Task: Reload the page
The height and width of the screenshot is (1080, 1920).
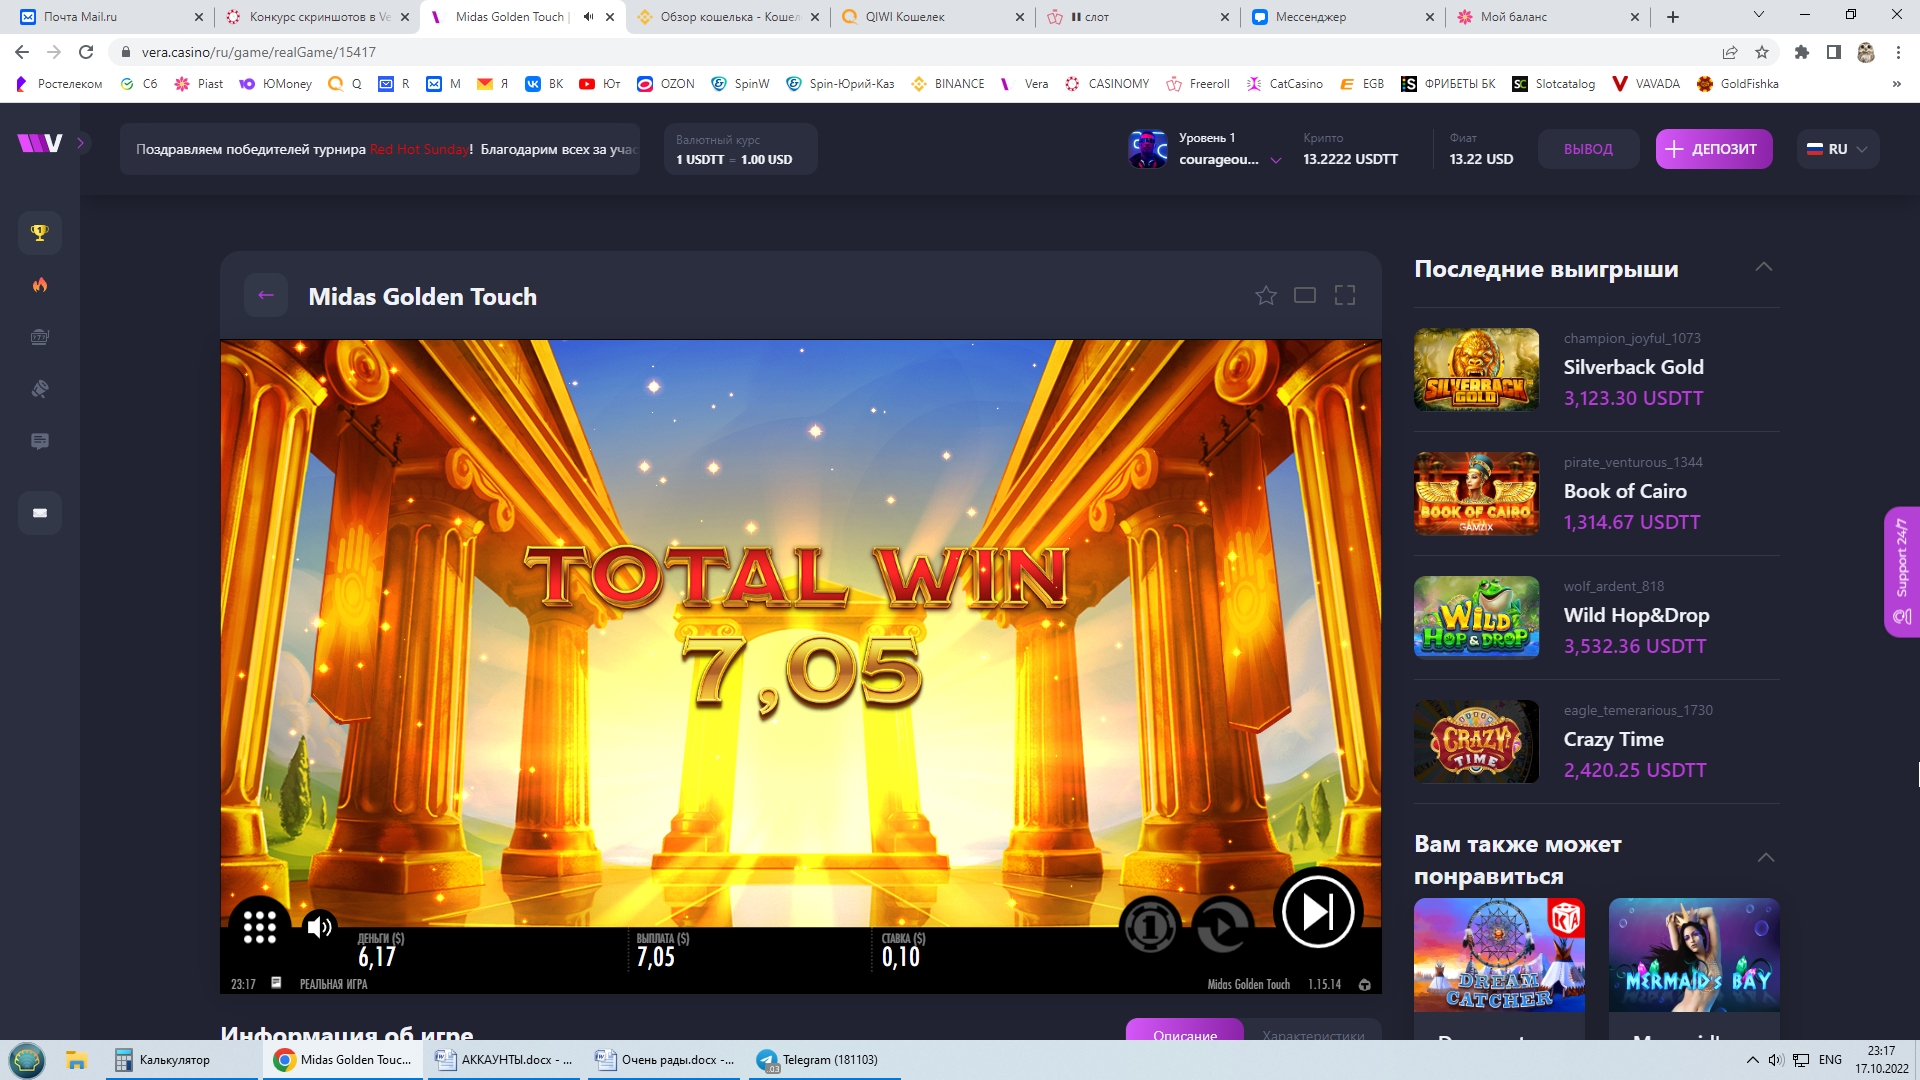Action: (86, 52)
